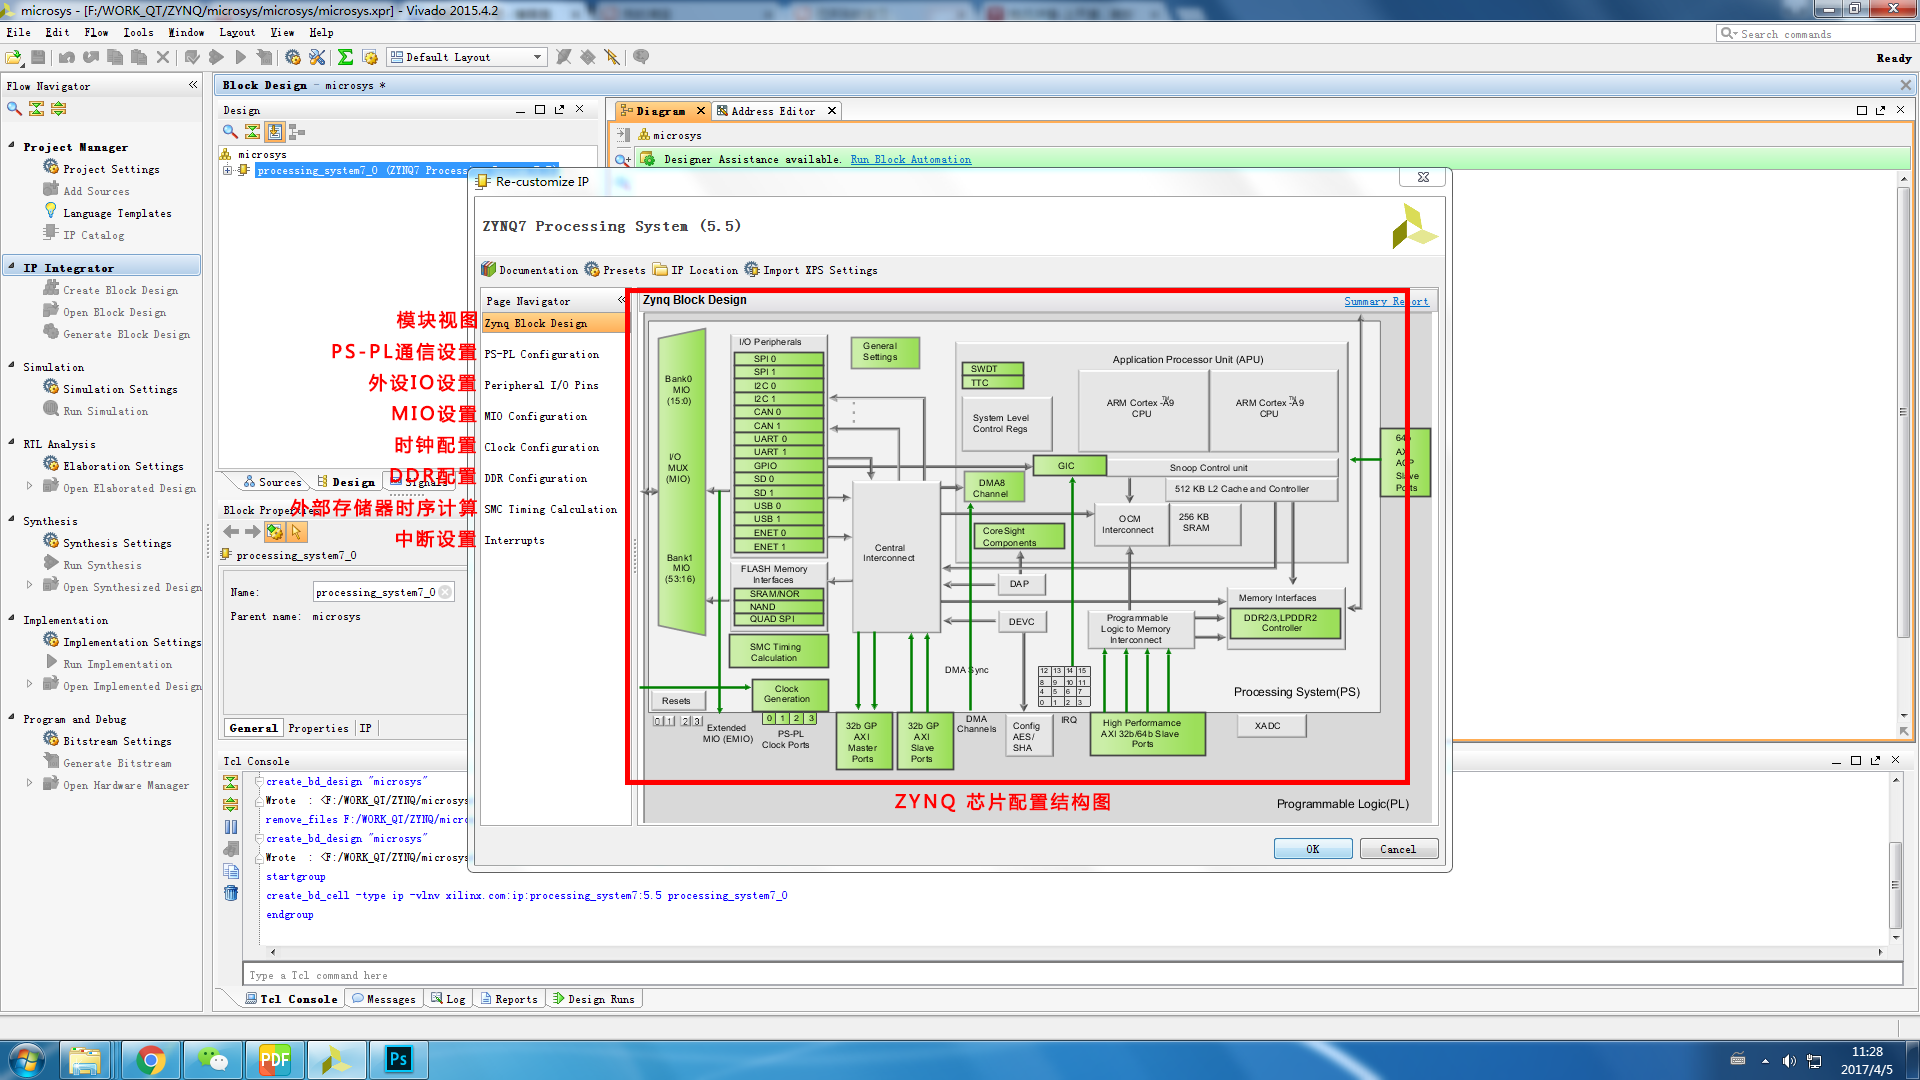Open Photoshop from the taskbar
Image resolution: width=1920 pixels, height=1080 pixels.
click(399, 1059)
